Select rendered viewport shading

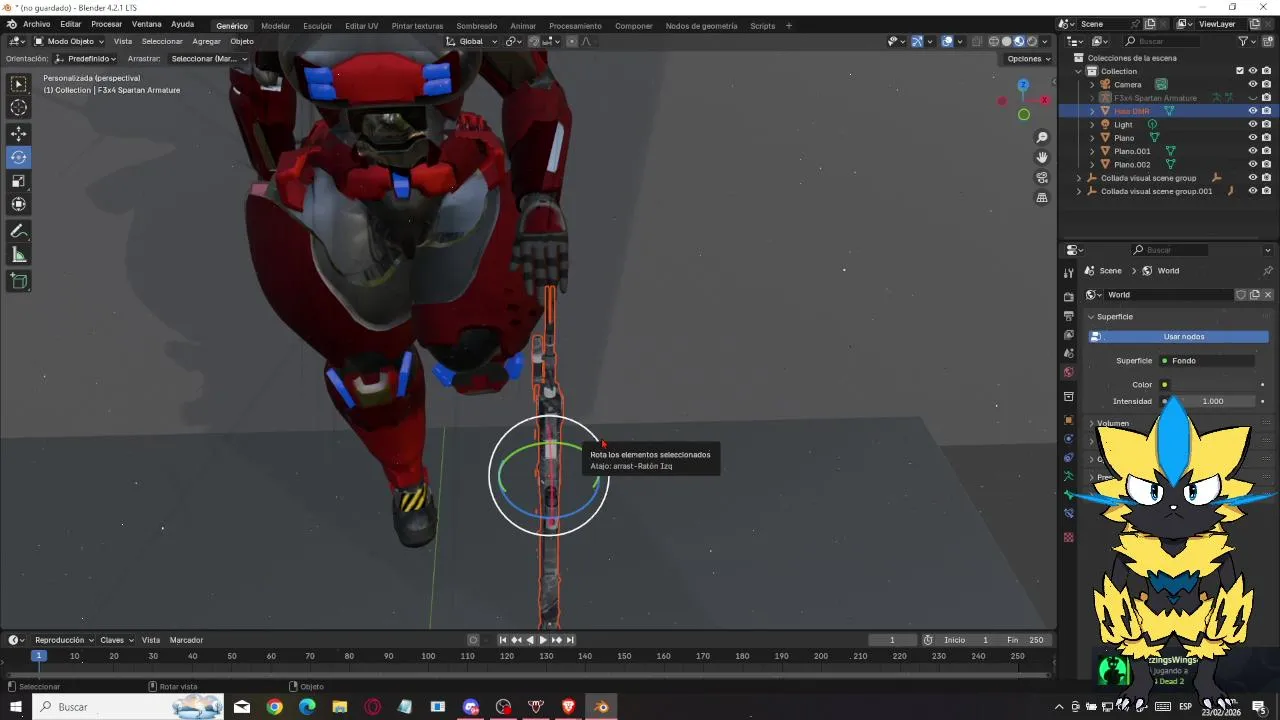coord(1032,41)
